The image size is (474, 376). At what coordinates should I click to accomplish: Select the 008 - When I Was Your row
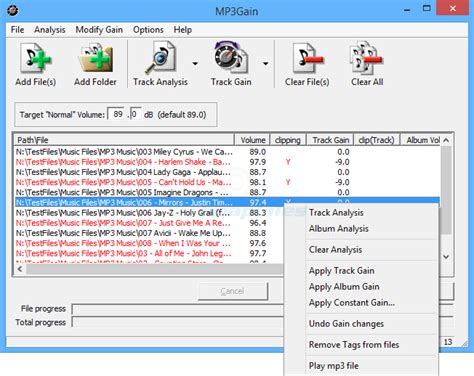[149, 243]
